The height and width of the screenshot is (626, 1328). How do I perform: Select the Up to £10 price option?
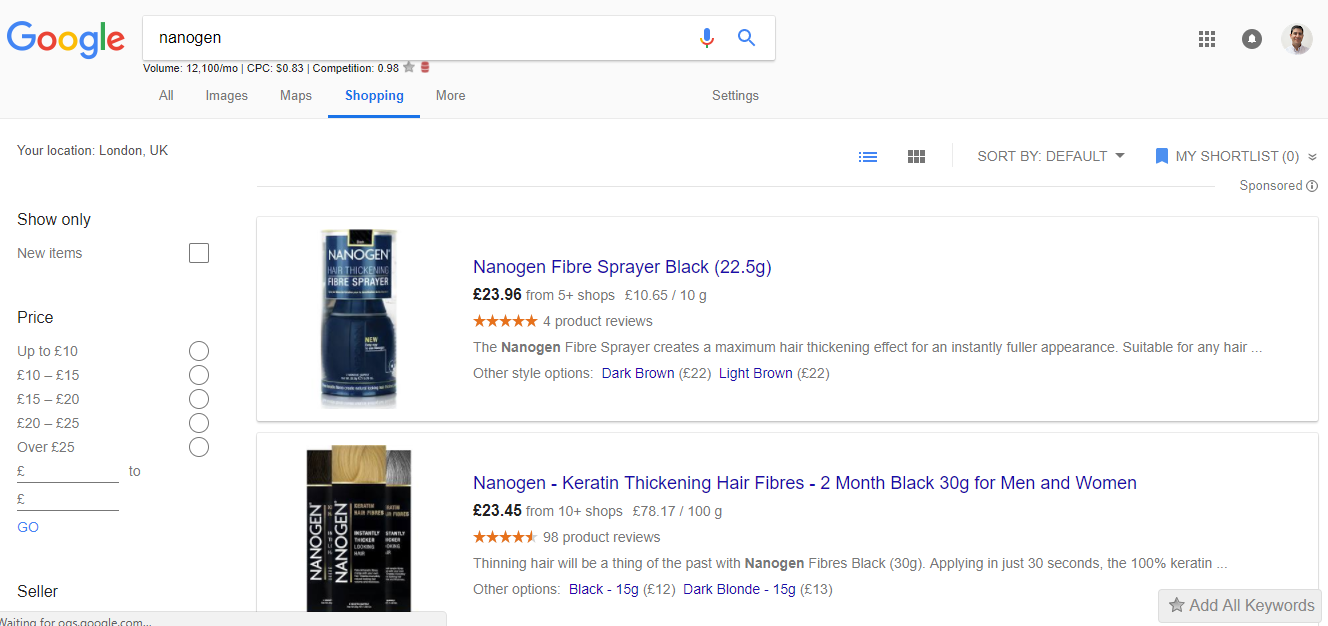pyautogui.click(x=199, y=351)
